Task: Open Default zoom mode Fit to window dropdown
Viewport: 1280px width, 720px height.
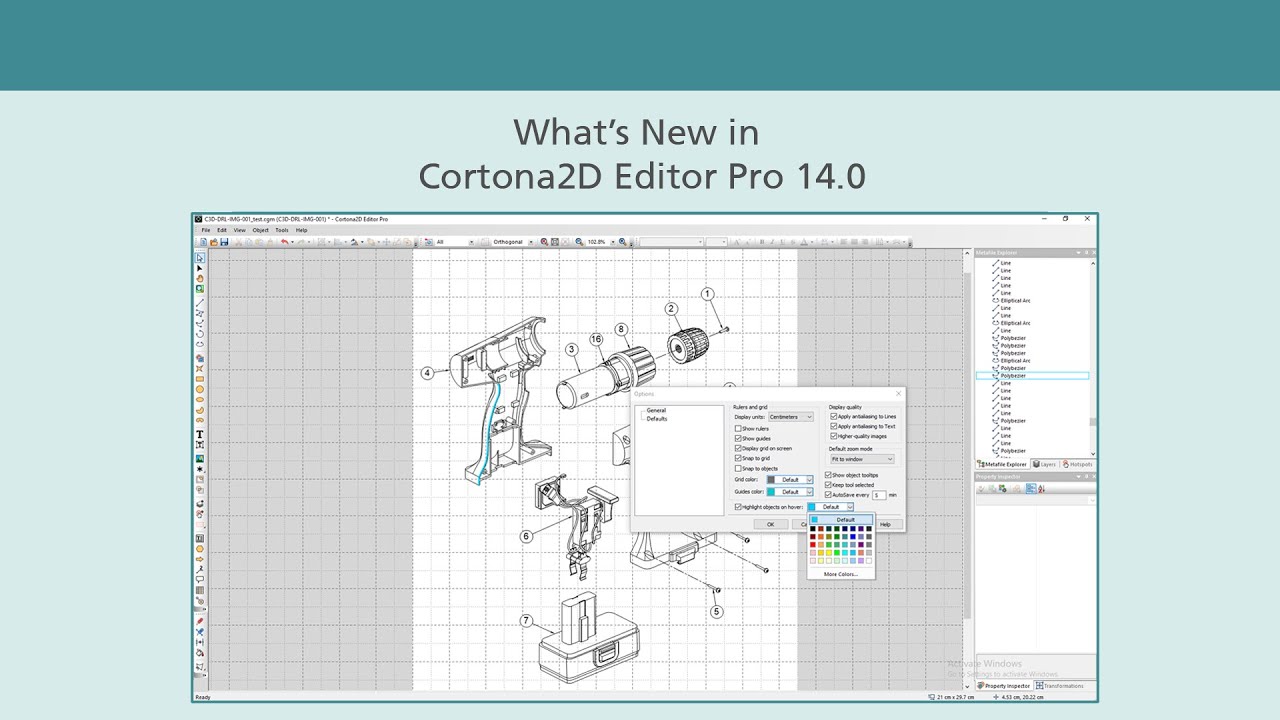Action: coord(862,459)
